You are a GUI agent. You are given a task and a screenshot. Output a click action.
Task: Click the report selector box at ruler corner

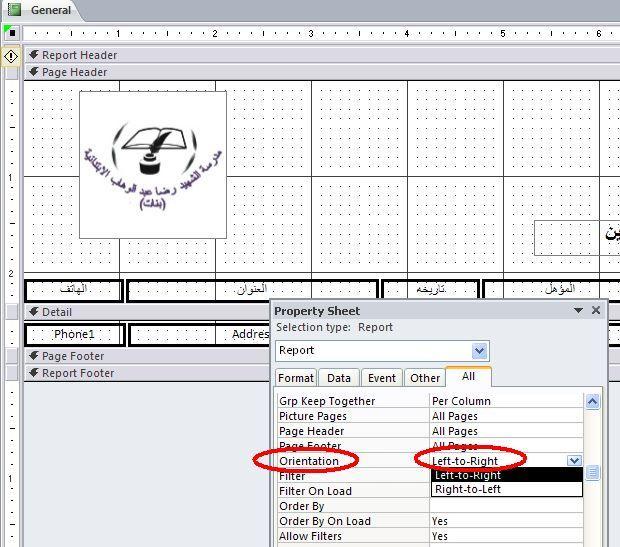click(12, 33)
